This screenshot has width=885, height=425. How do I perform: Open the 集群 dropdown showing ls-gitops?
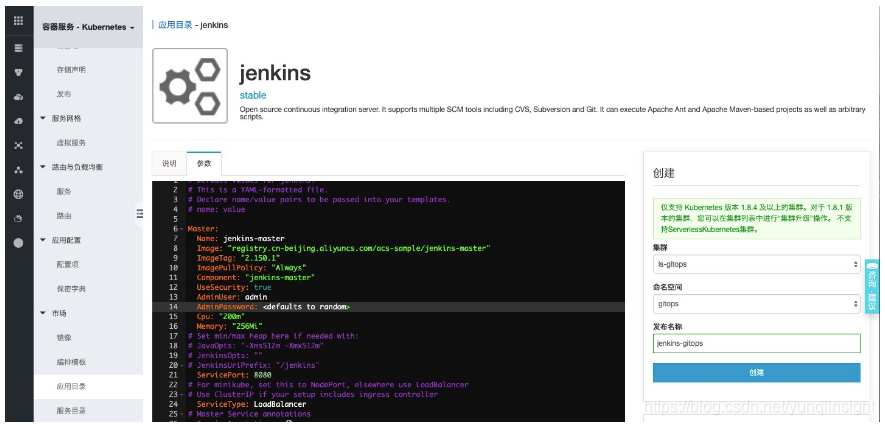point(756,264)
